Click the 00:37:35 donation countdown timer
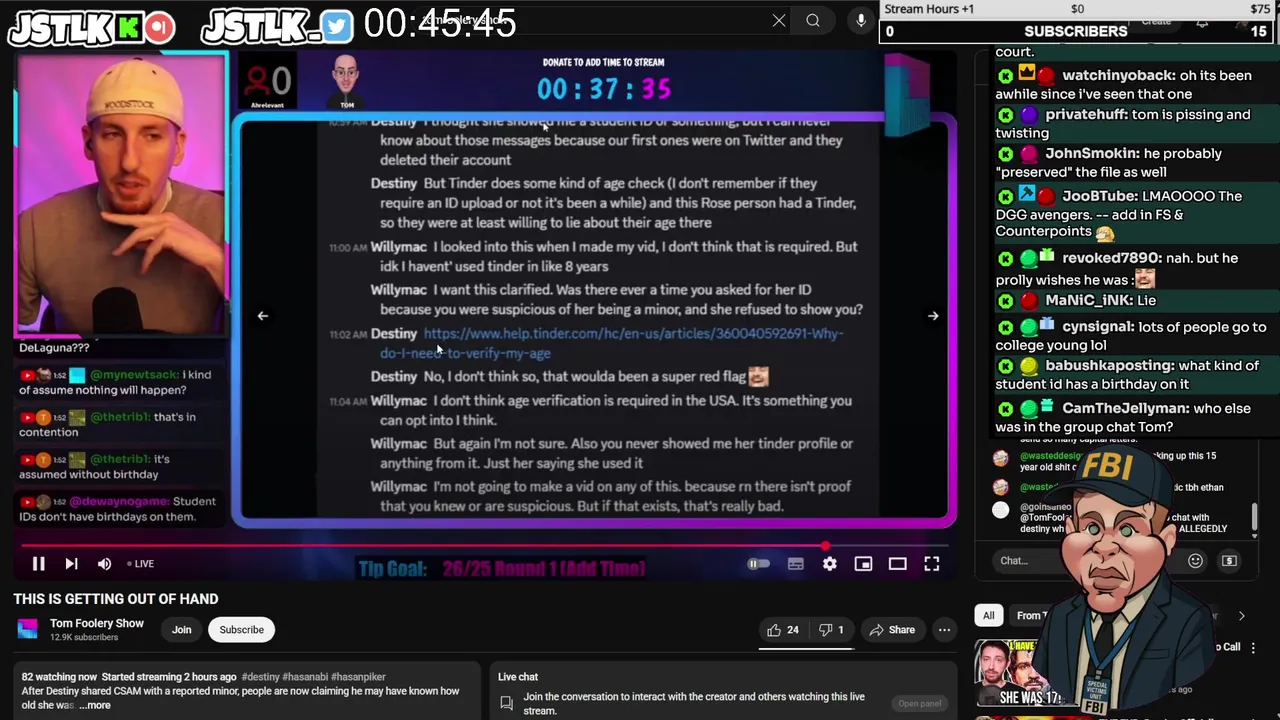 [x=603, y=89]
